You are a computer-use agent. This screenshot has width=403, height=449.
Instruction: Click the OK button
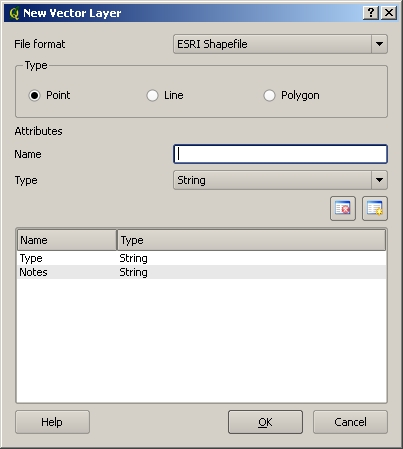click(265, 422)
